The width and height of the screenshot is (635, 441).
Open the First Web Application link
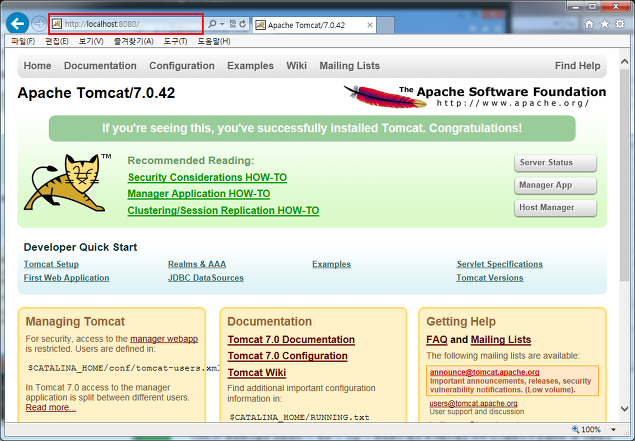pyautogui.click(x=66, y=278)
